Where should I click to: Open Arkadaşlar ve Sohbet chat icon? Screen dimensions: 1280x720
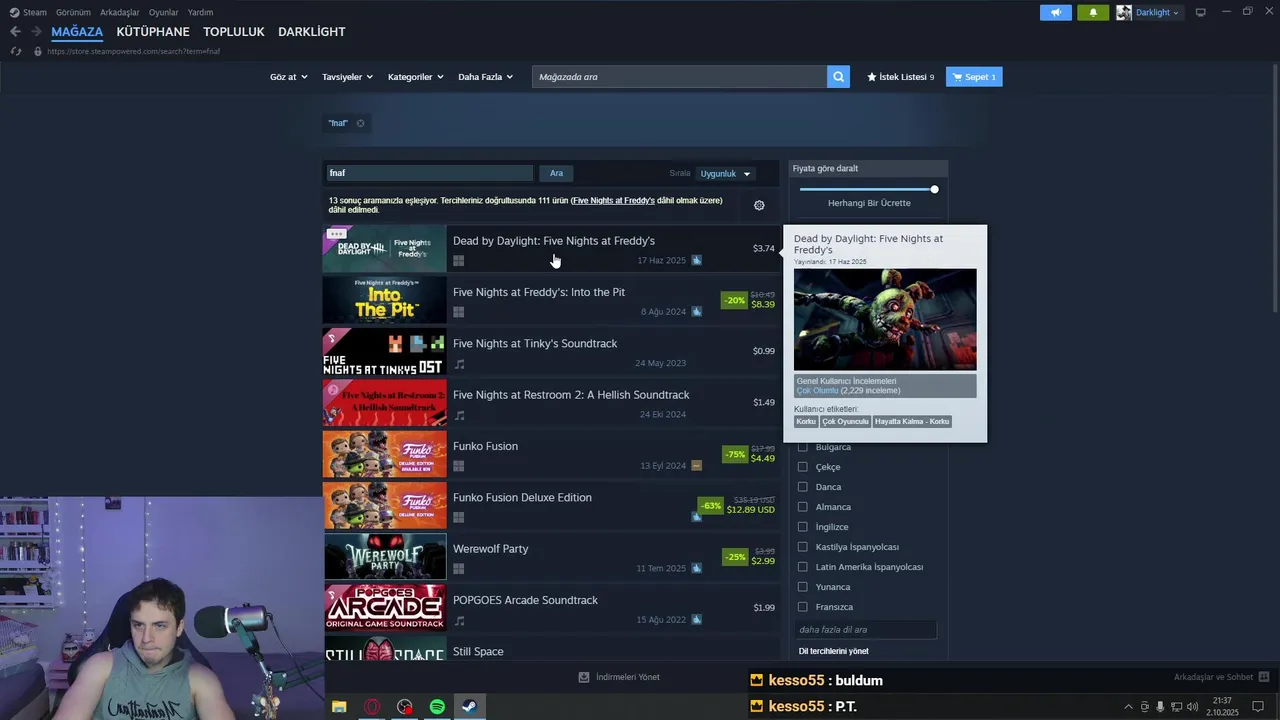tap(1264, 677)
